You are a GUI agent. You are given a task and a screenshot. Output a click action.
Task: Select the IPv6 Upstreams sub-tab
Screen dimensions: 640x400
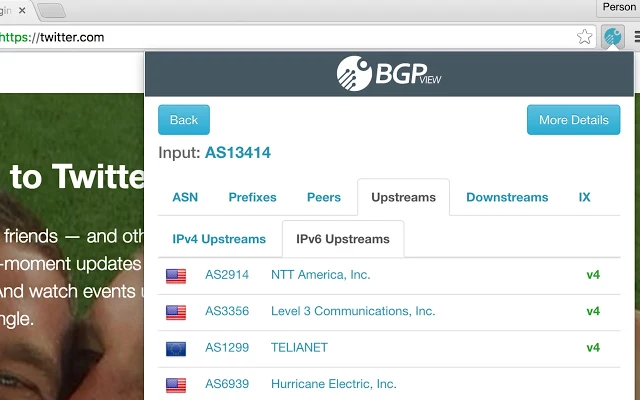point(343,239)
